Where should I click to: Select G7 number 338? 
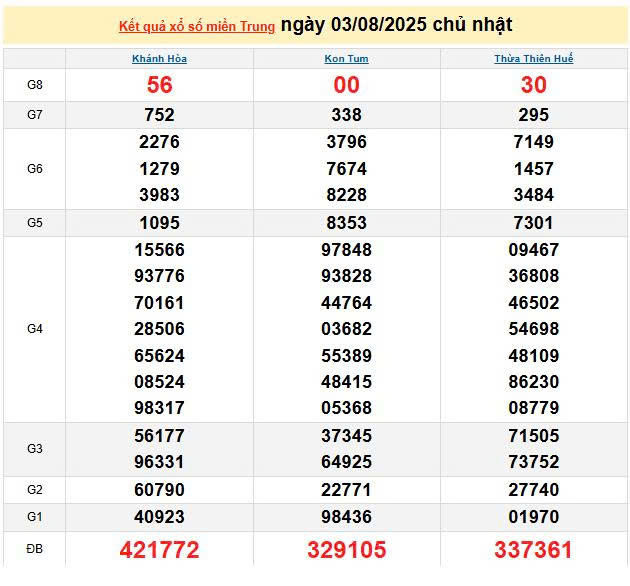[x=346, y=115]
